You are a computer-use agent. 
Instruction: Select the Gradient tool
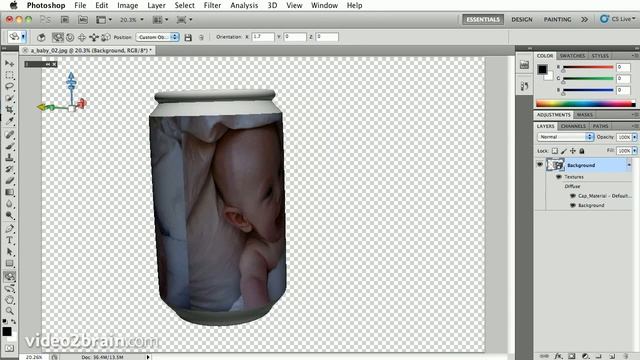9,192
